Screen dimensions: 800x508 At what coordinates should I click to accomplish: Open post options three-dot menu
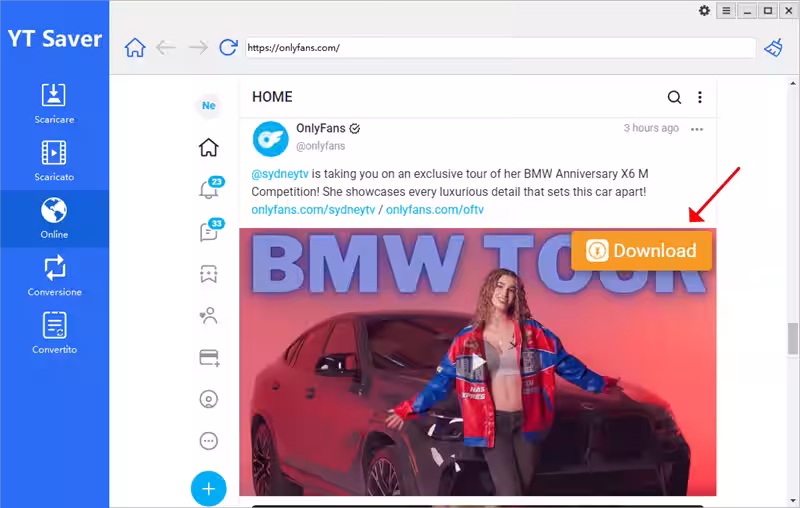(697, 129)
